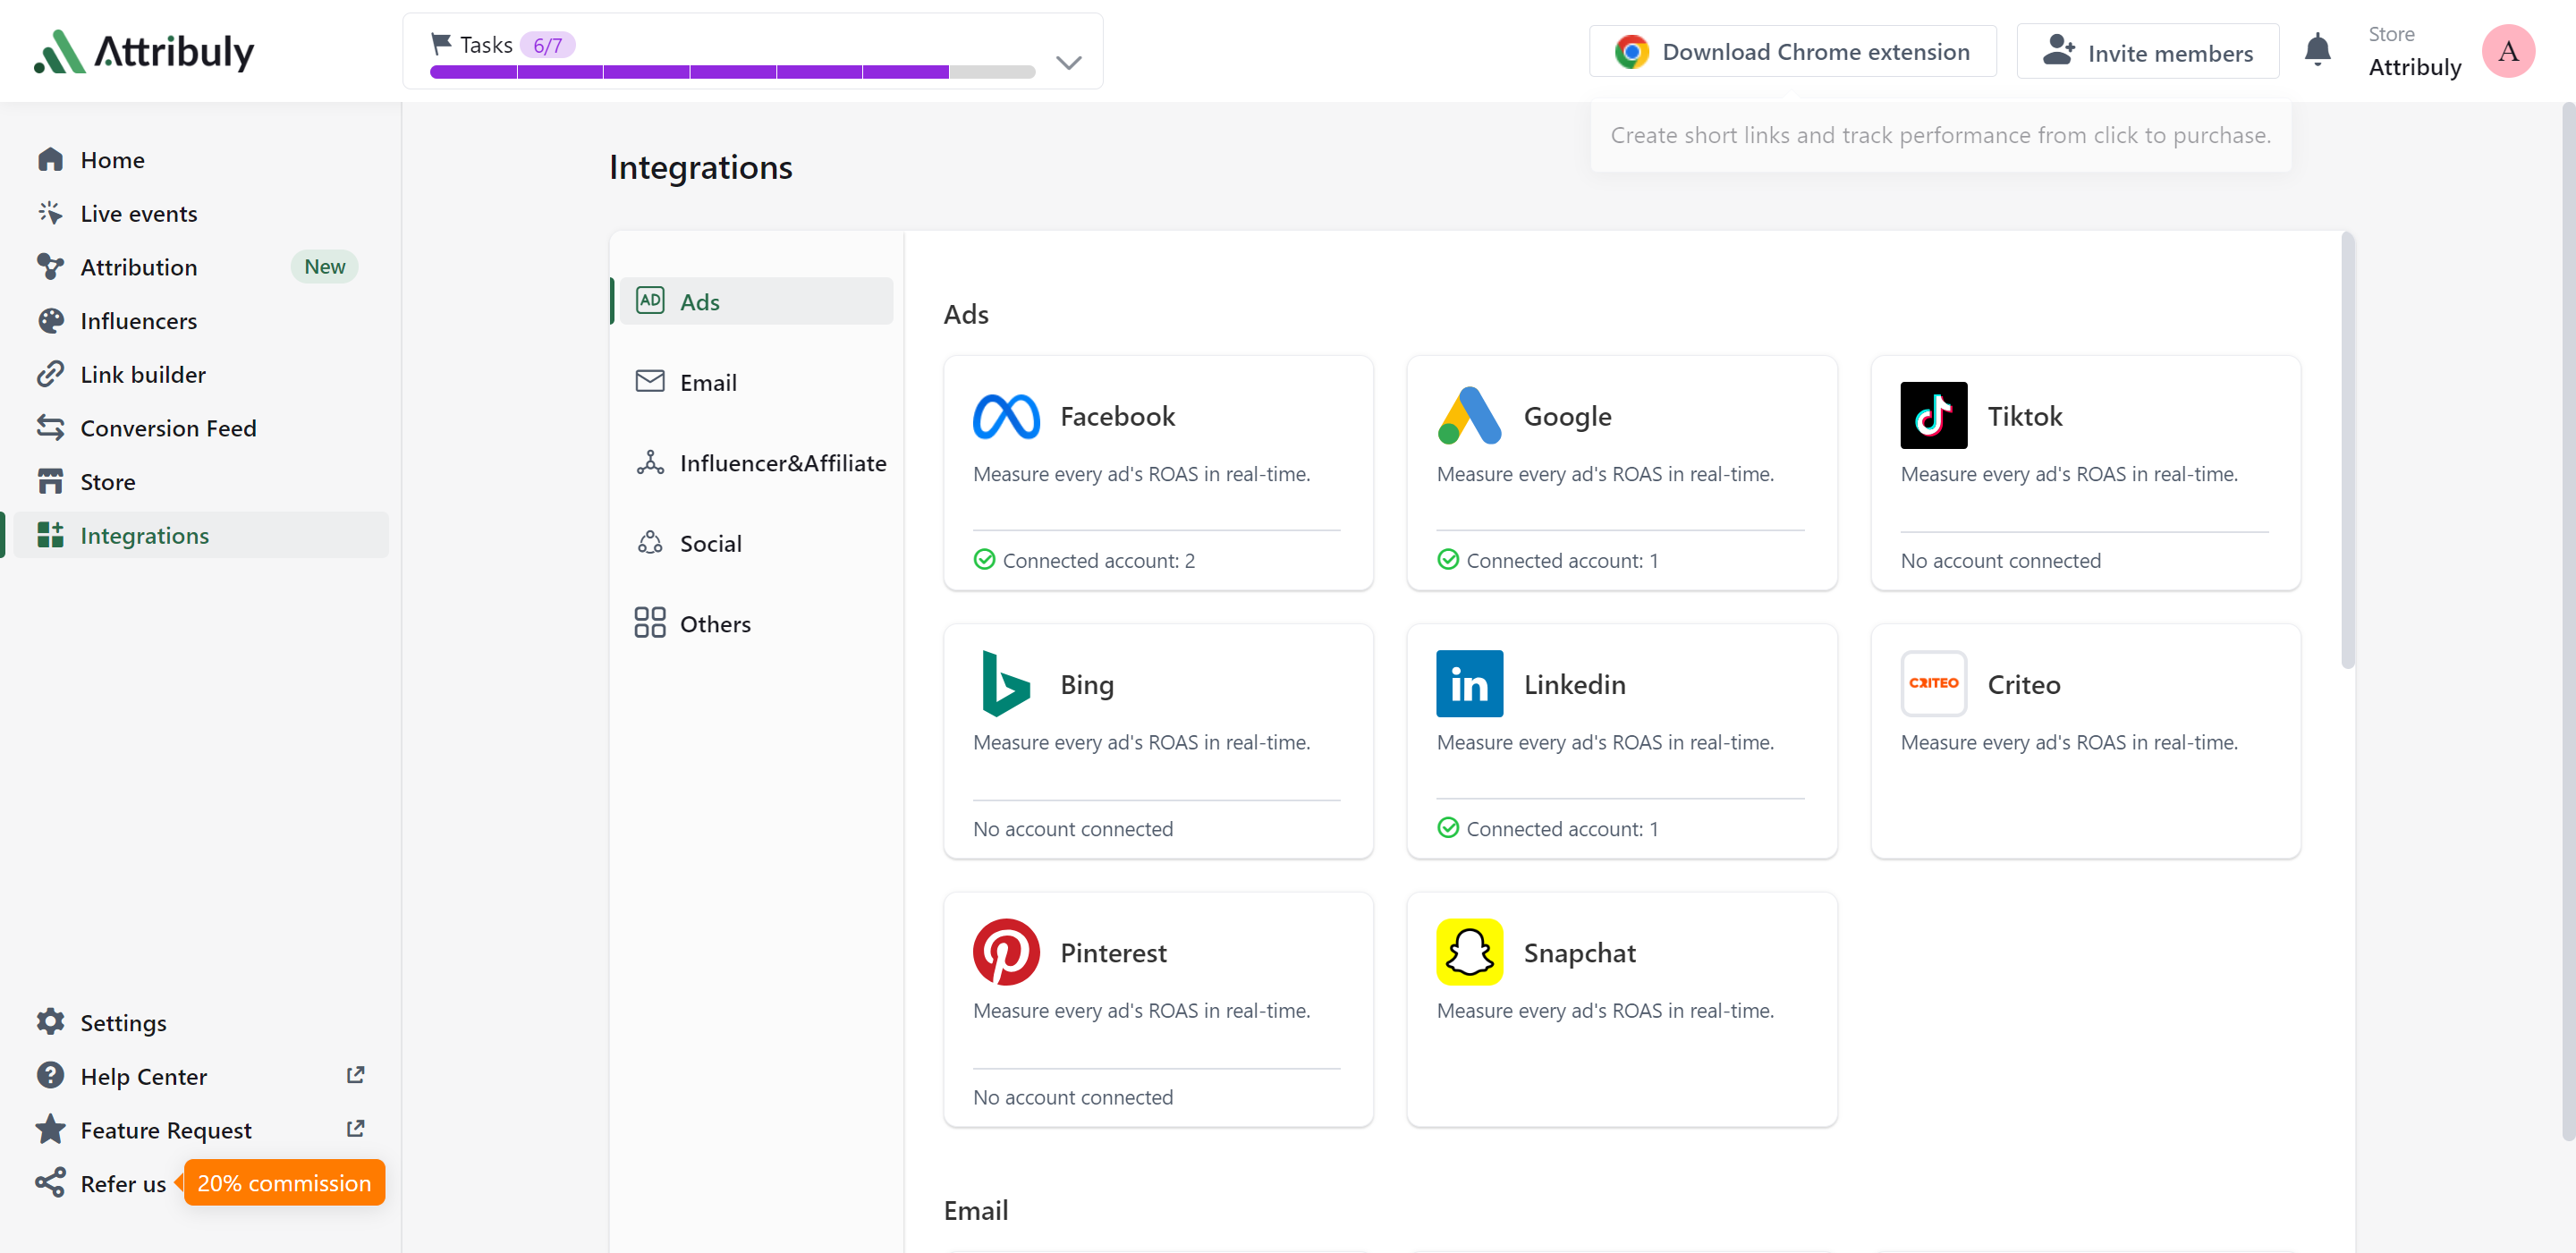
Task: Click the Bing logo
Action: 1006,684
